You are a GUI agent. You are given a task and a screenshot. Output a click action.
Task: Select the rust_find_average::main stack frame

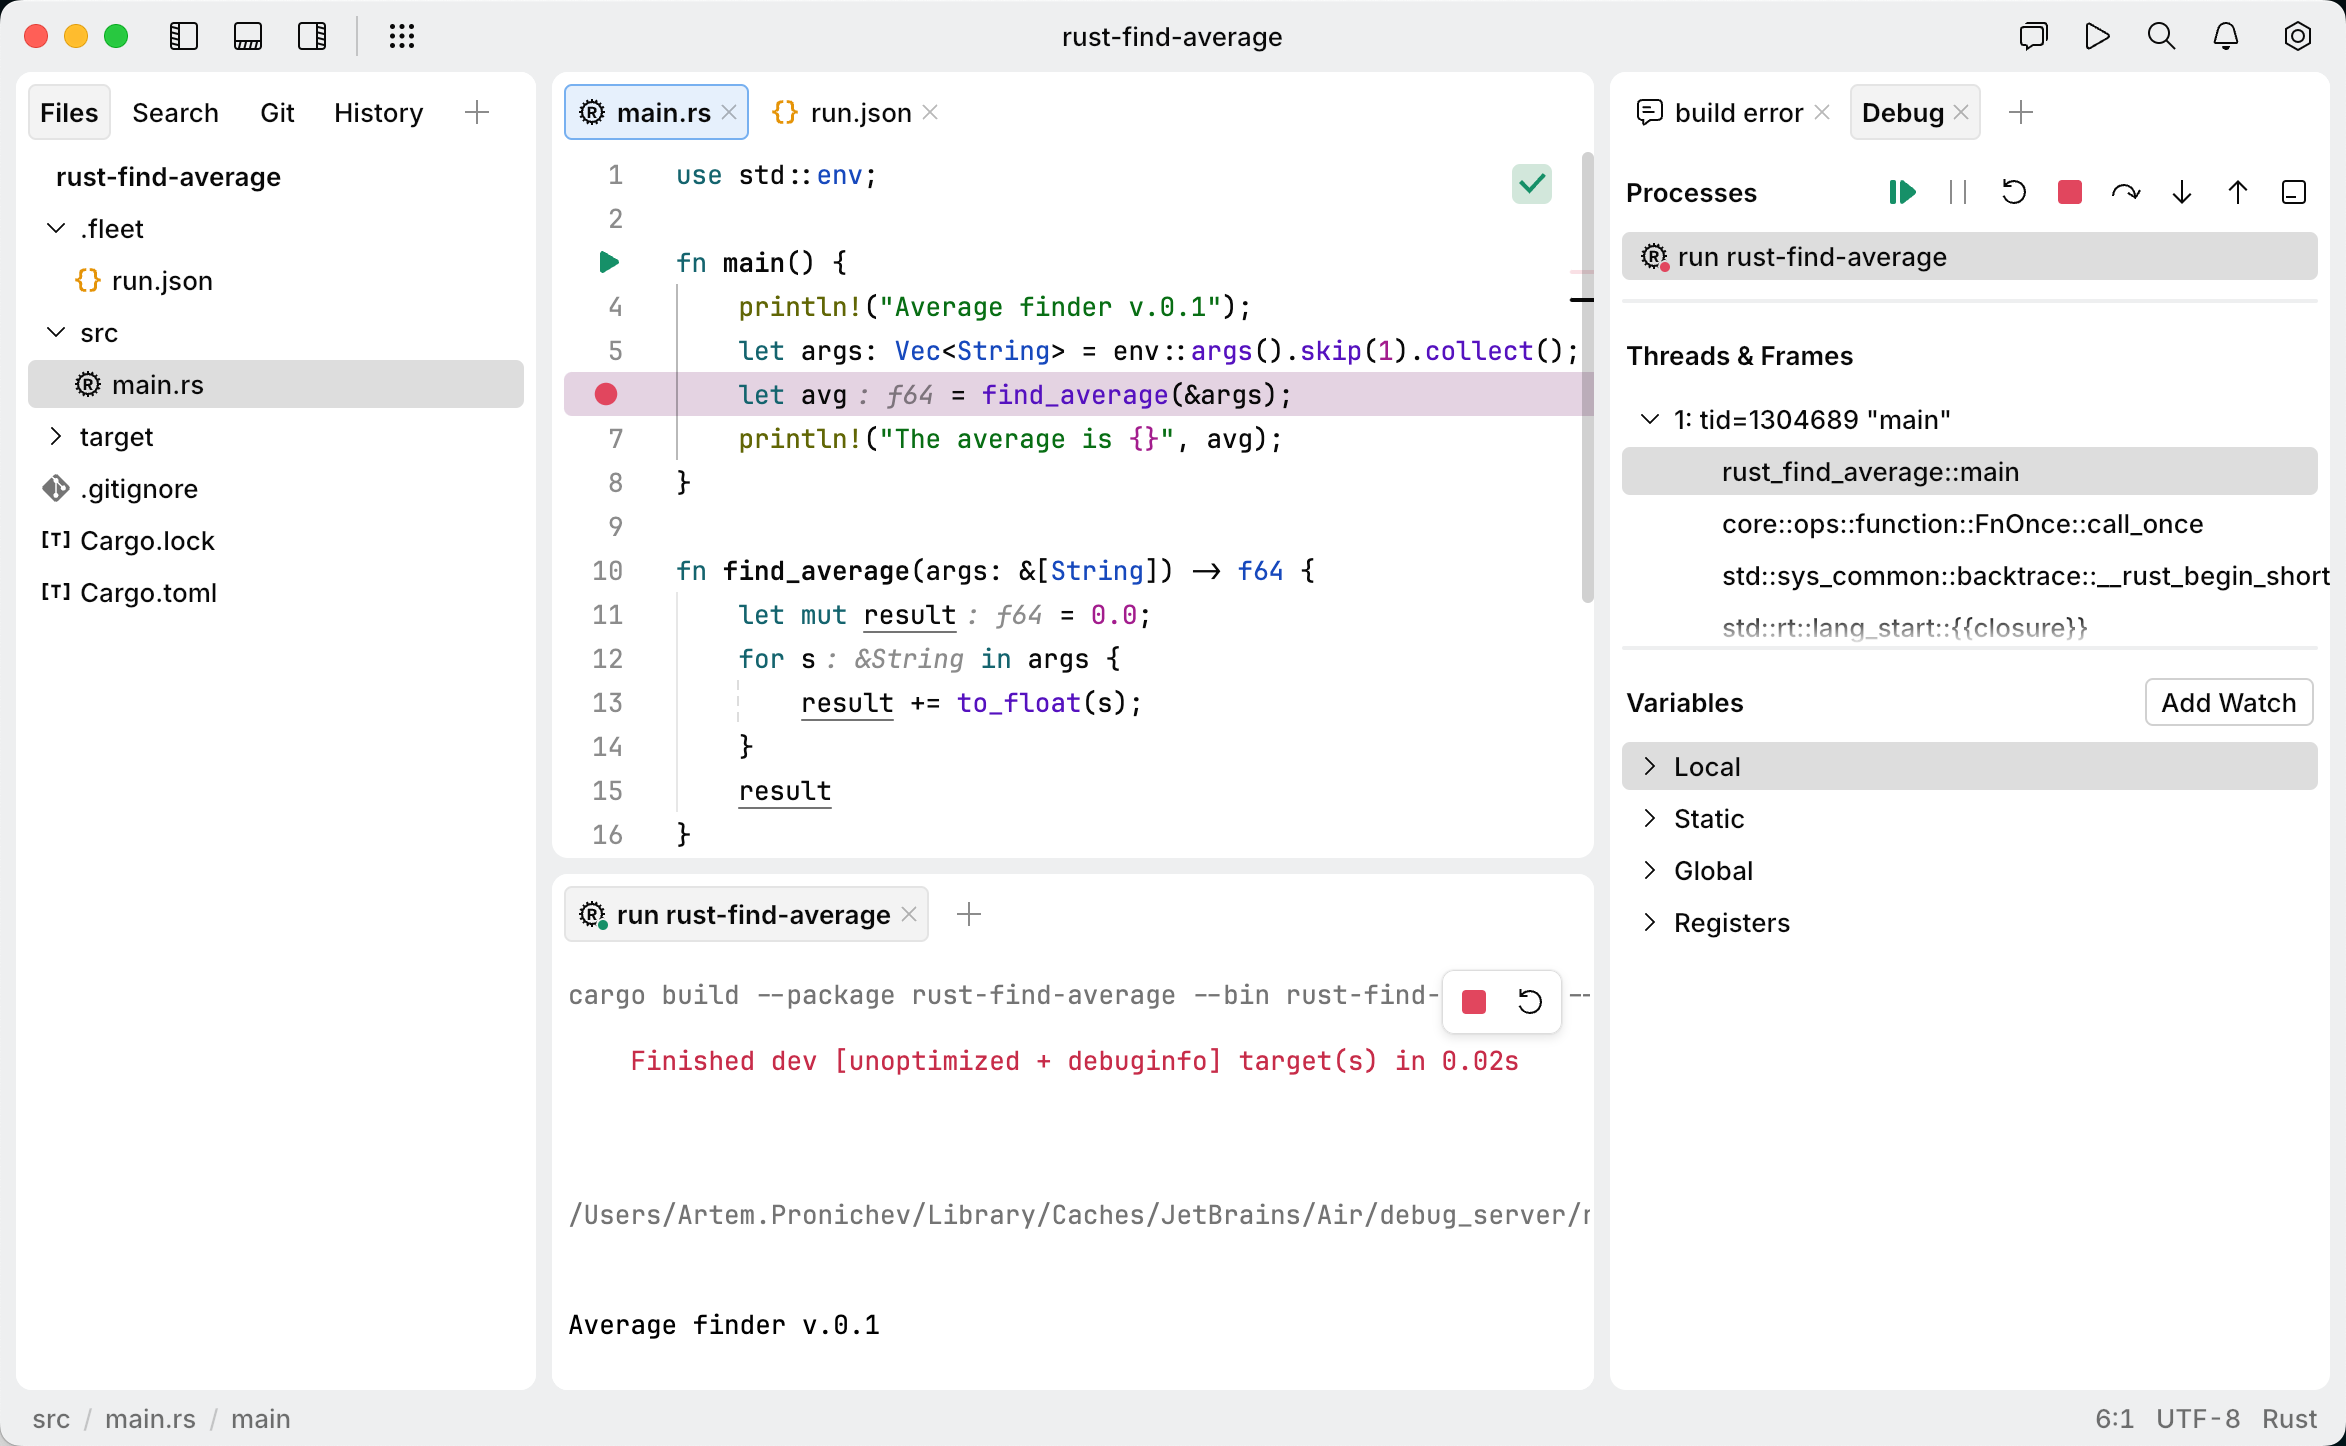(x=1869, y=471)
